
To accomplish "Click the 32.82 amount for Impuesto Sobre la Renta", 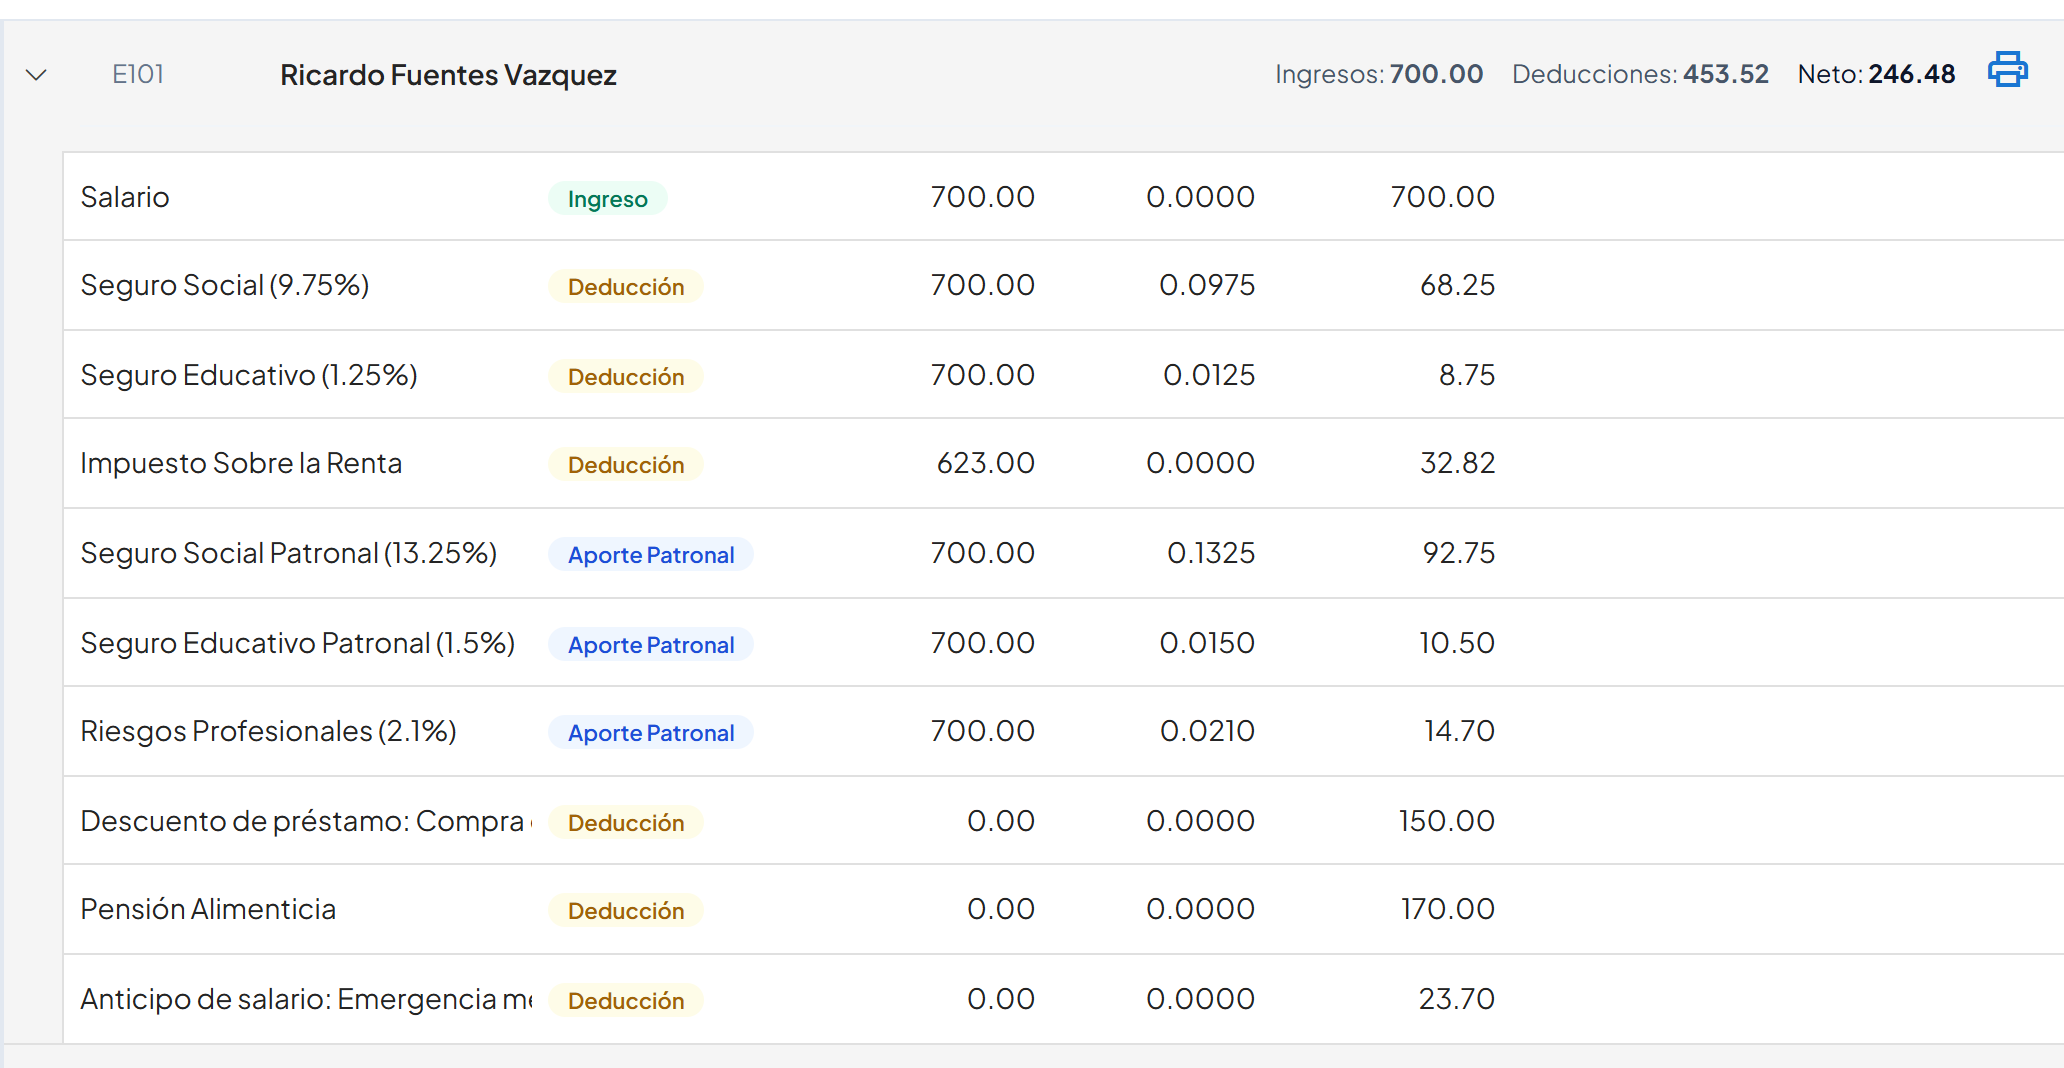I will click(1457, 463).
